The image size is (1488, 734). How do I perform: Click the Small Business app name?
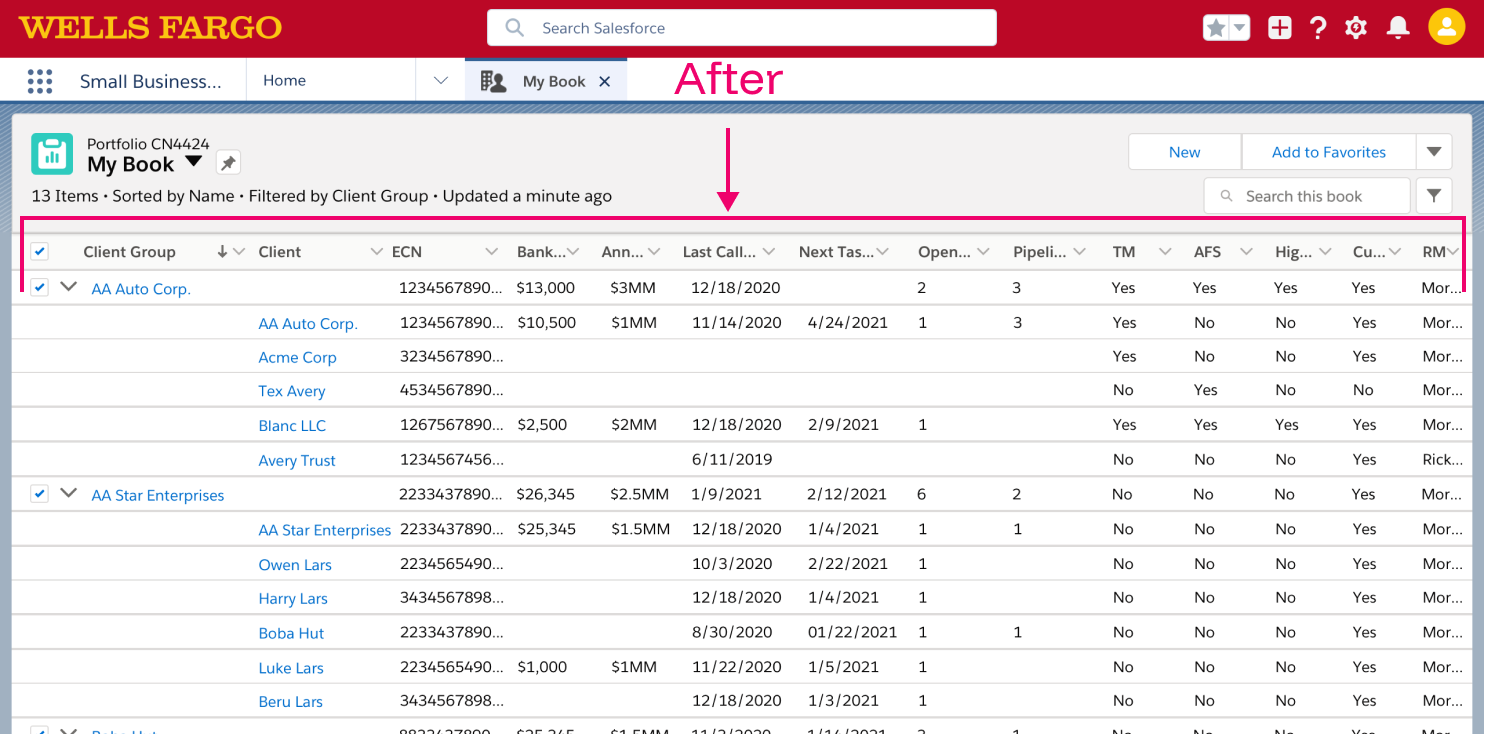[x=151, y=82]
